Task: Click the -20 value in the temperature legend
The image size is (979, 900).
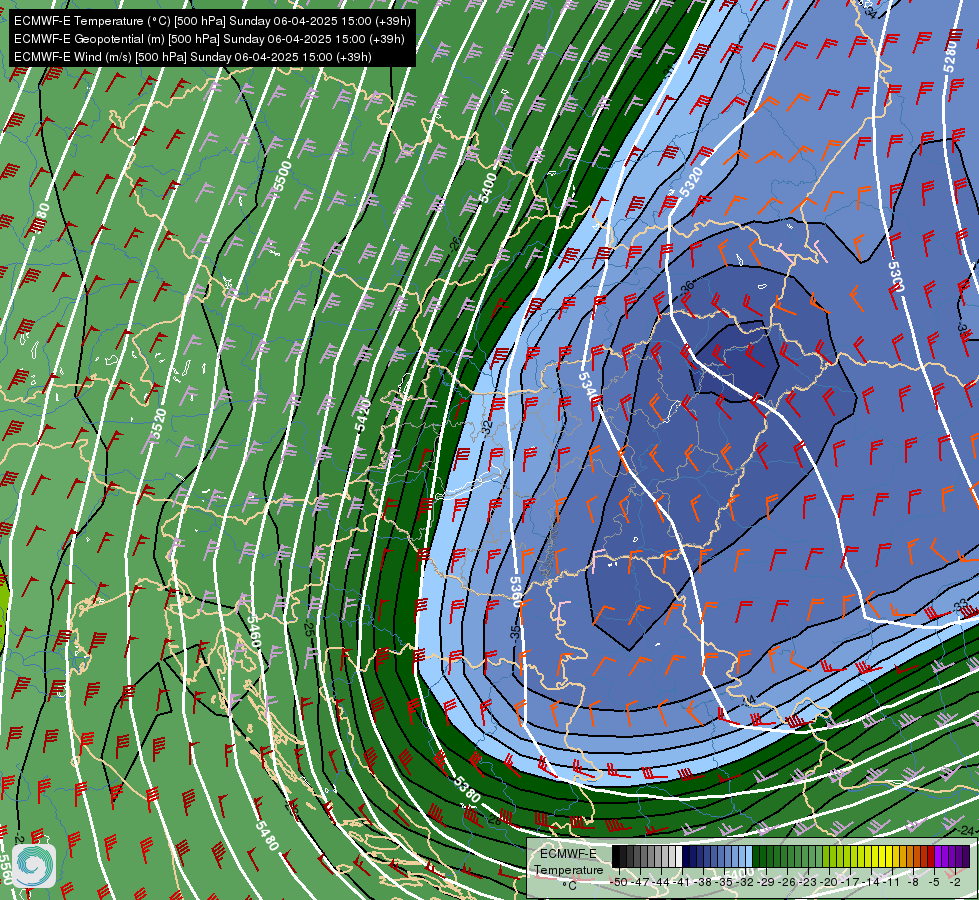Action: click(829, 882)
